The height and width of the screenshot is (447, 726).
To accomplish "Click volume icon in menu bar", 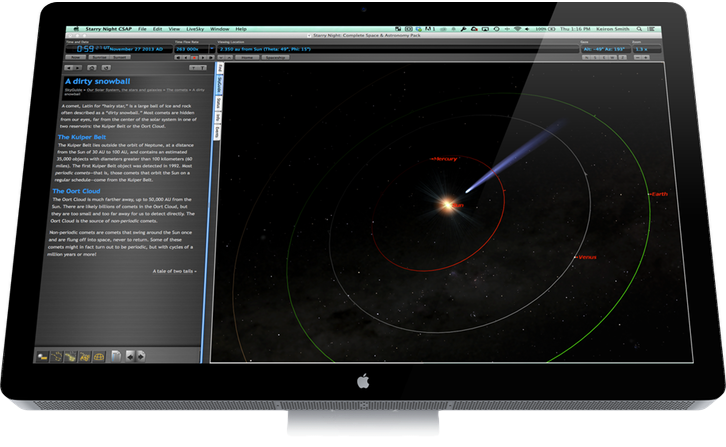I will [527, 29].
